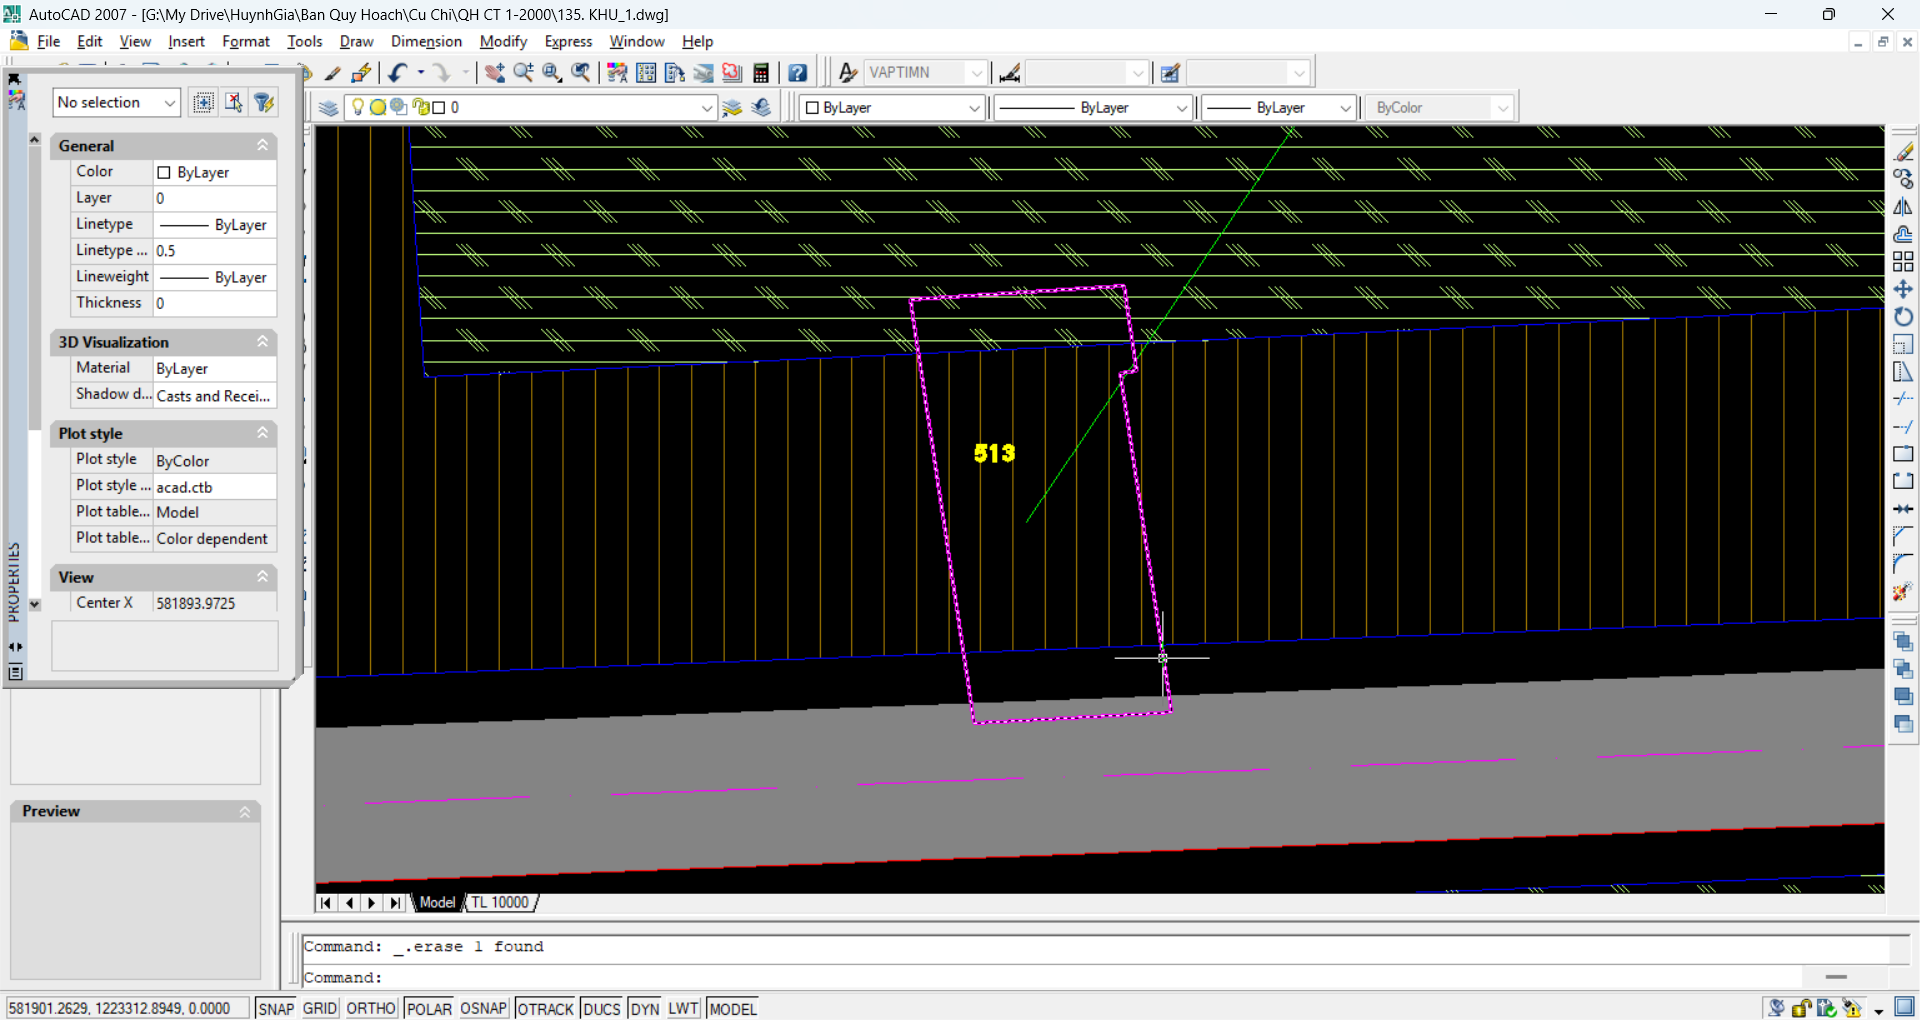Screen dimensions: 1920x1020
Task: Switch to the TL 10000 layout tab
Action: [500, 902]
